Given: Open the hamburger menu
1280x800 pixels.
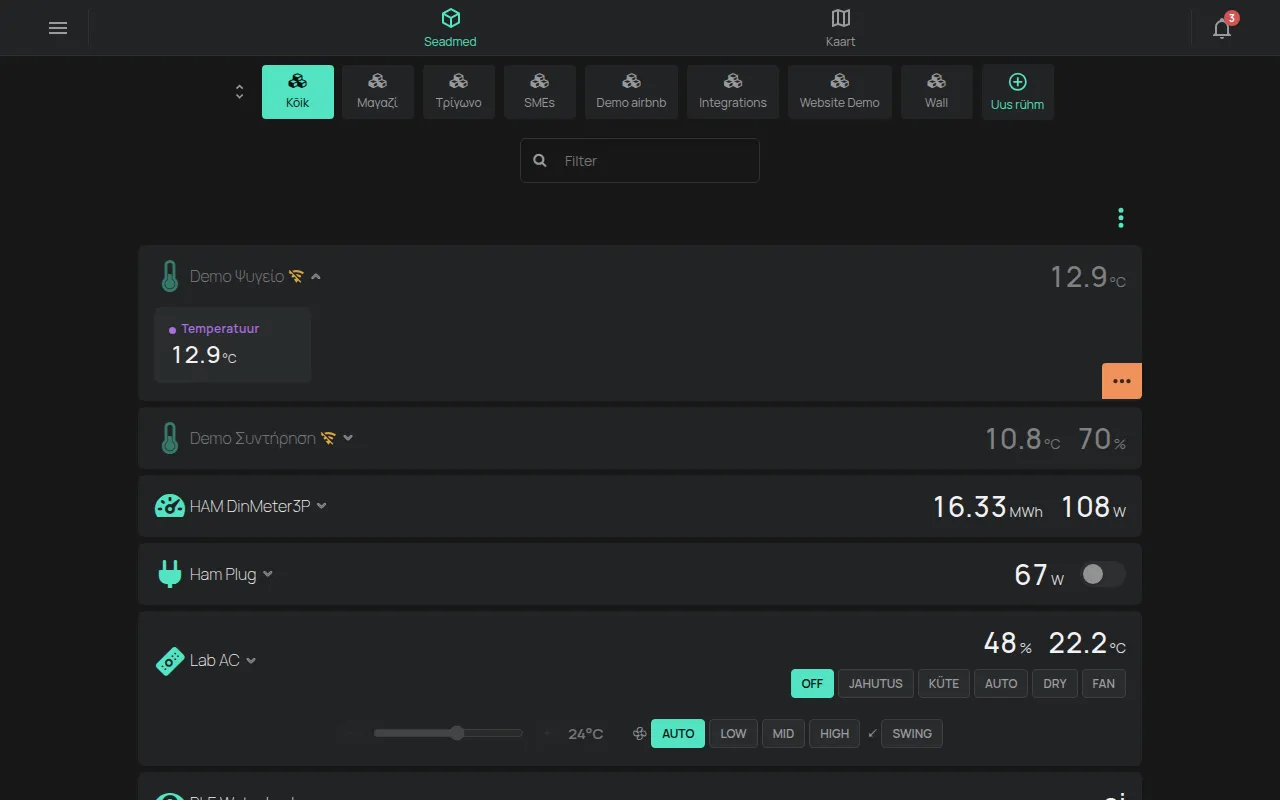Looking at the screenshot, I should (x=58, y=28).
